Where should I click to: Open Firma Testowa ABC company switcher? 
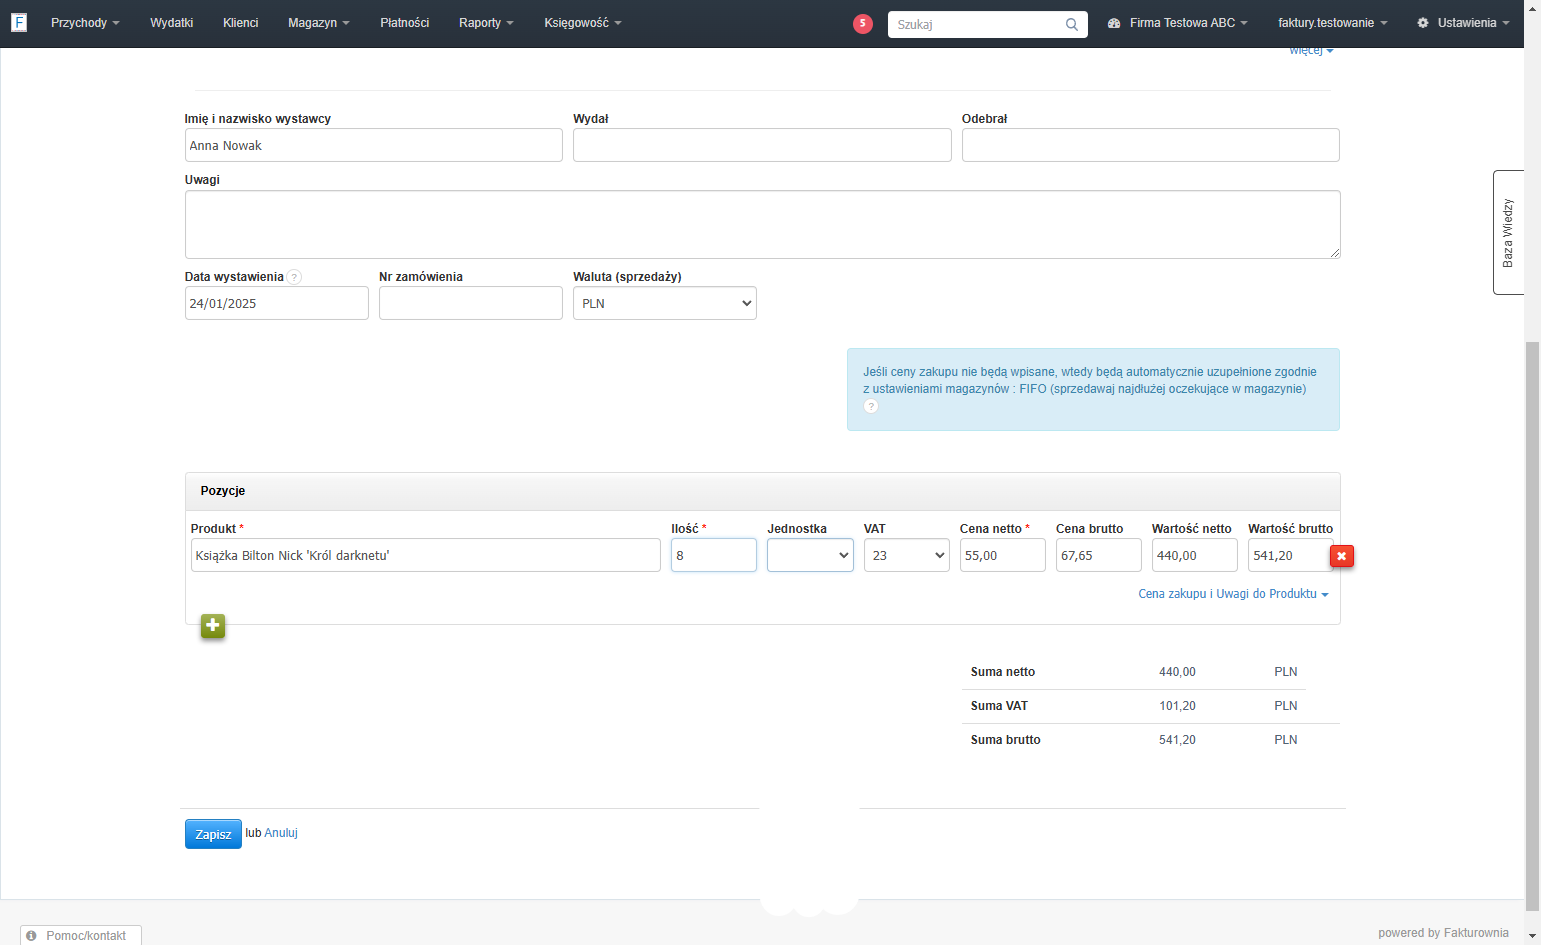click(x=1178, y=23)
